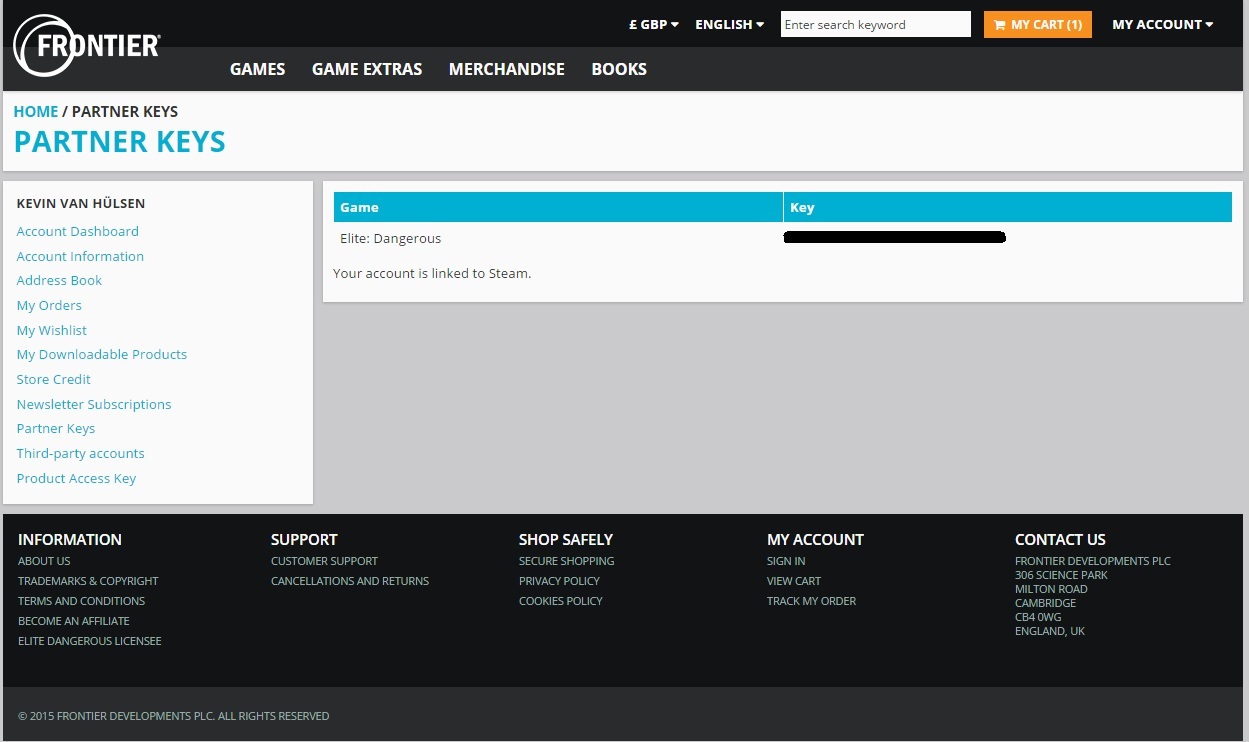This screenshot has width=1249, height=742.
Task: Open Elite Dangerous Licensee footer link
Action: pos(90,641)
